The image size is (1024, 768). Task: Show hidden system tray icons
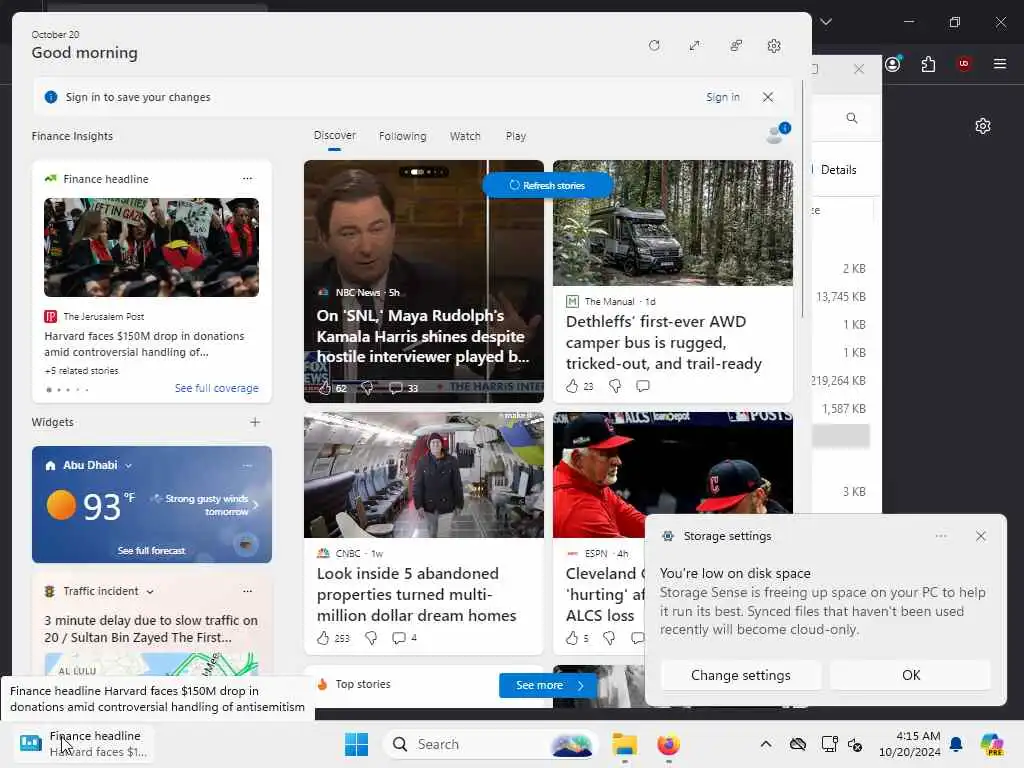(765, 744)
